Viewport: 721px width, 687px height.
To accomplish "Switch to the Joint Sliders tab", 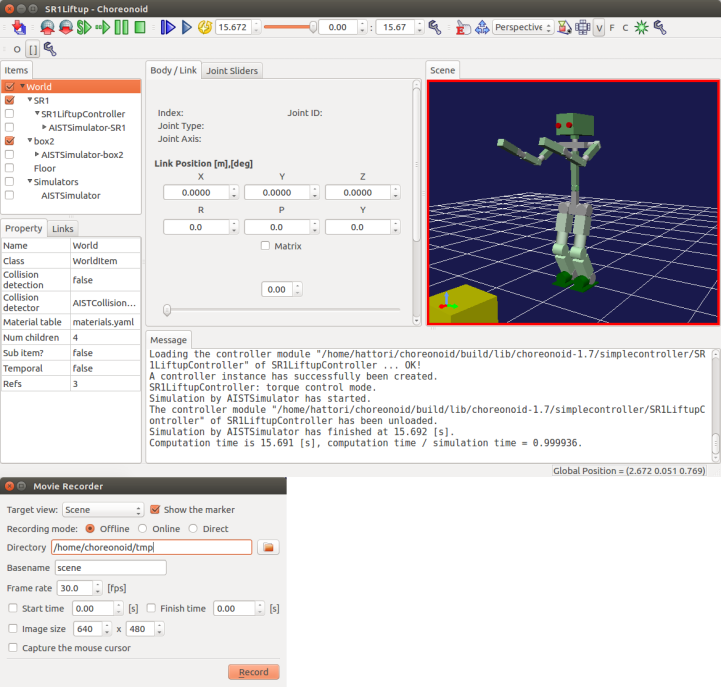I will [232, 71].
